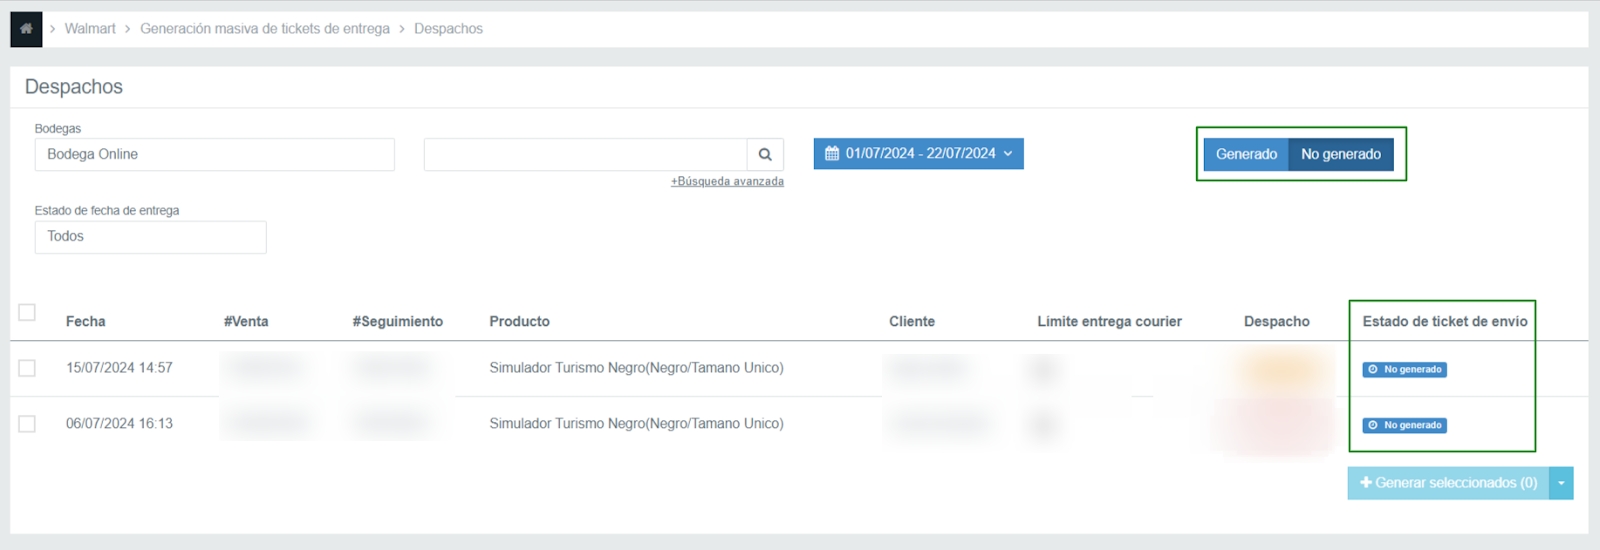Click product name in 15/07/2024 row

[x=636, y=368]
